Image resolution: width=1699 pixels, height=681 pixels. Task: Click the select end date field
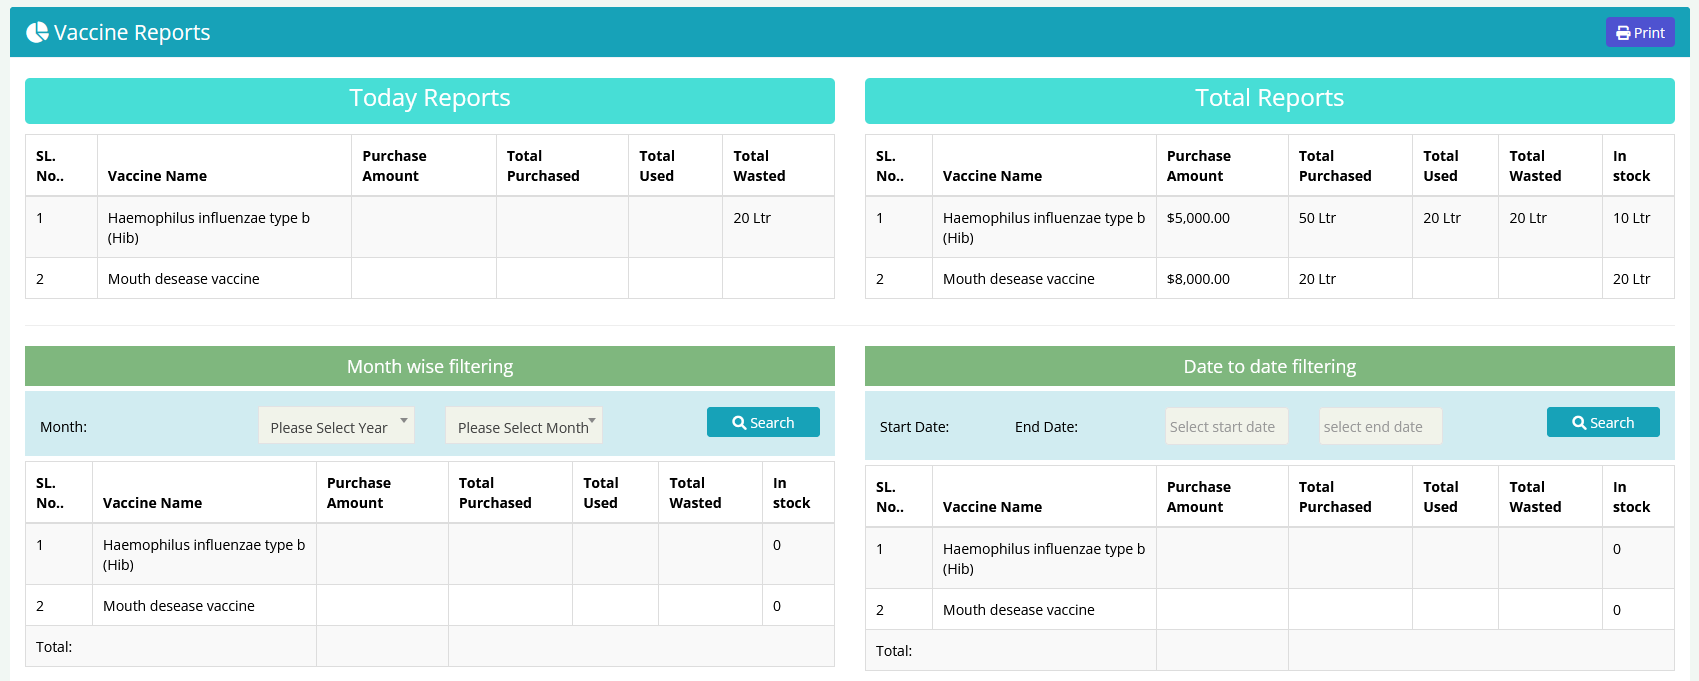[x=1379, y=427]
